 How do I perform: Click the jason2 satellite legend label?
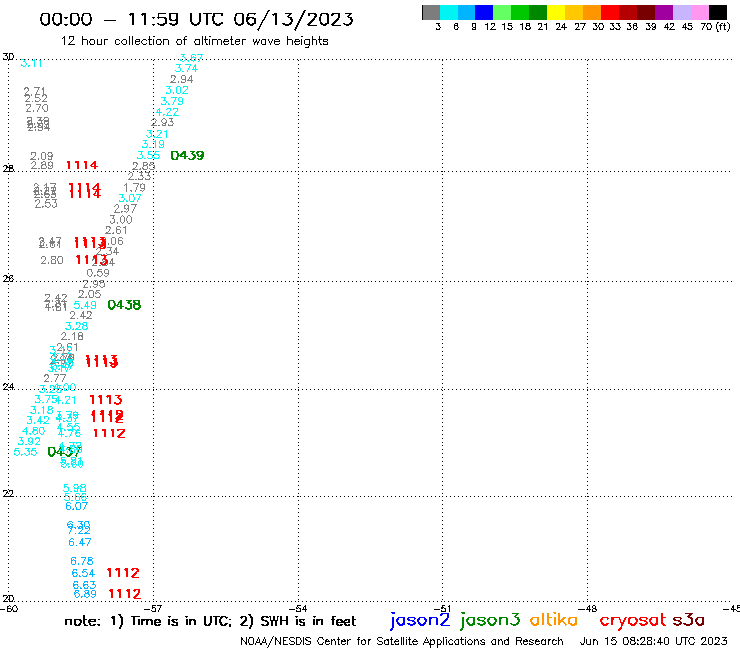pyautogui.click(x=420, y=620)
